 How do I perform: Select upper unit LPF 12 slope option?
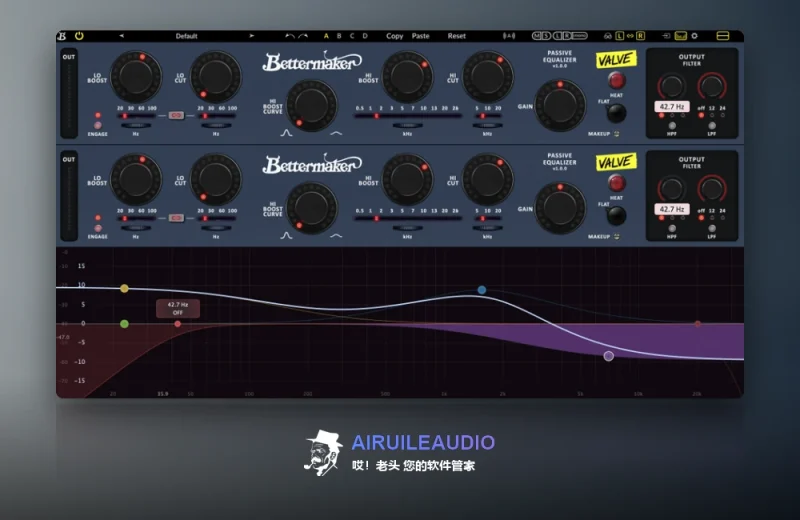(x=712, y=115)
